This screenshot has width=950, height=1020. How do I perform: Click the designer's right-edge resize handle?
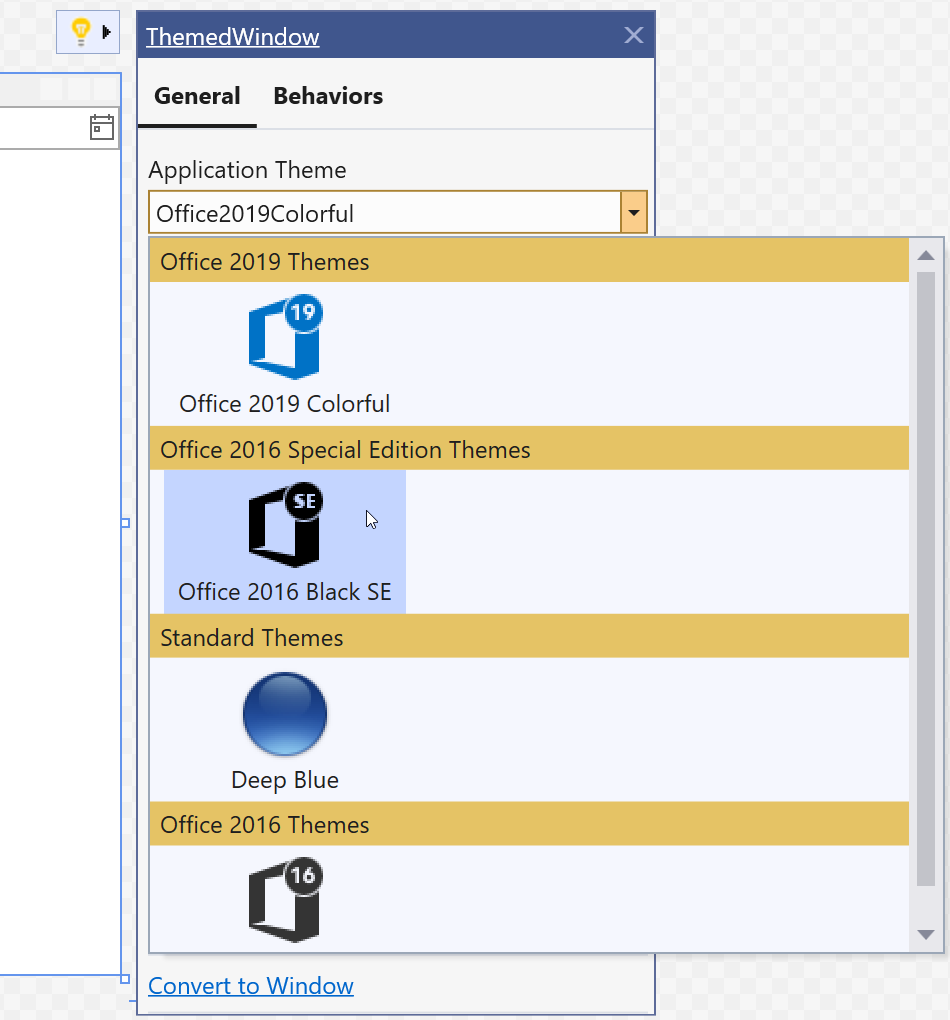pos(125,523)
